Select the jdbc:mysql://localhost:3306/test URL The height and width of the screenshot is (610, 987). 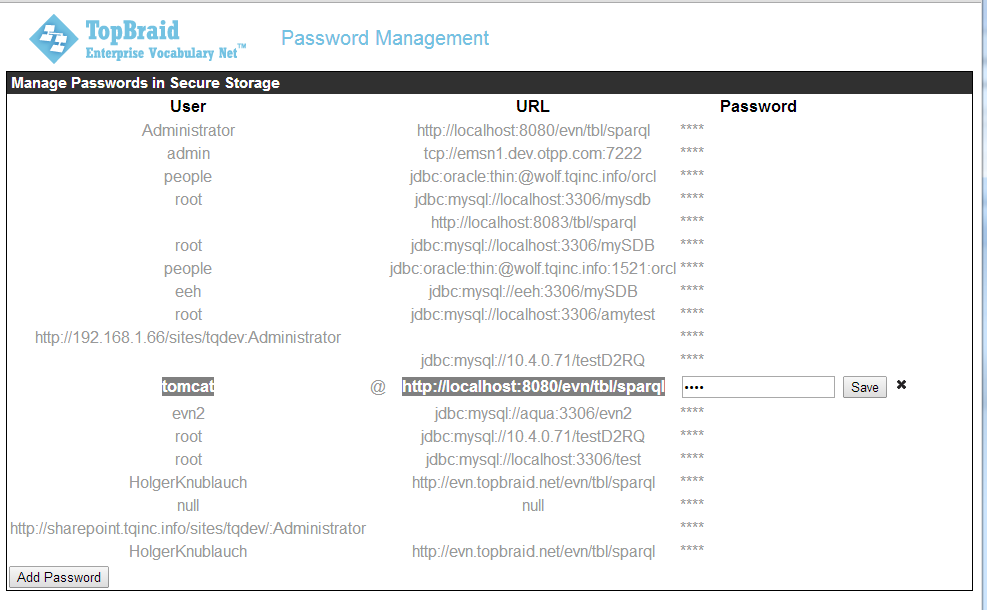tap(533, 459)
